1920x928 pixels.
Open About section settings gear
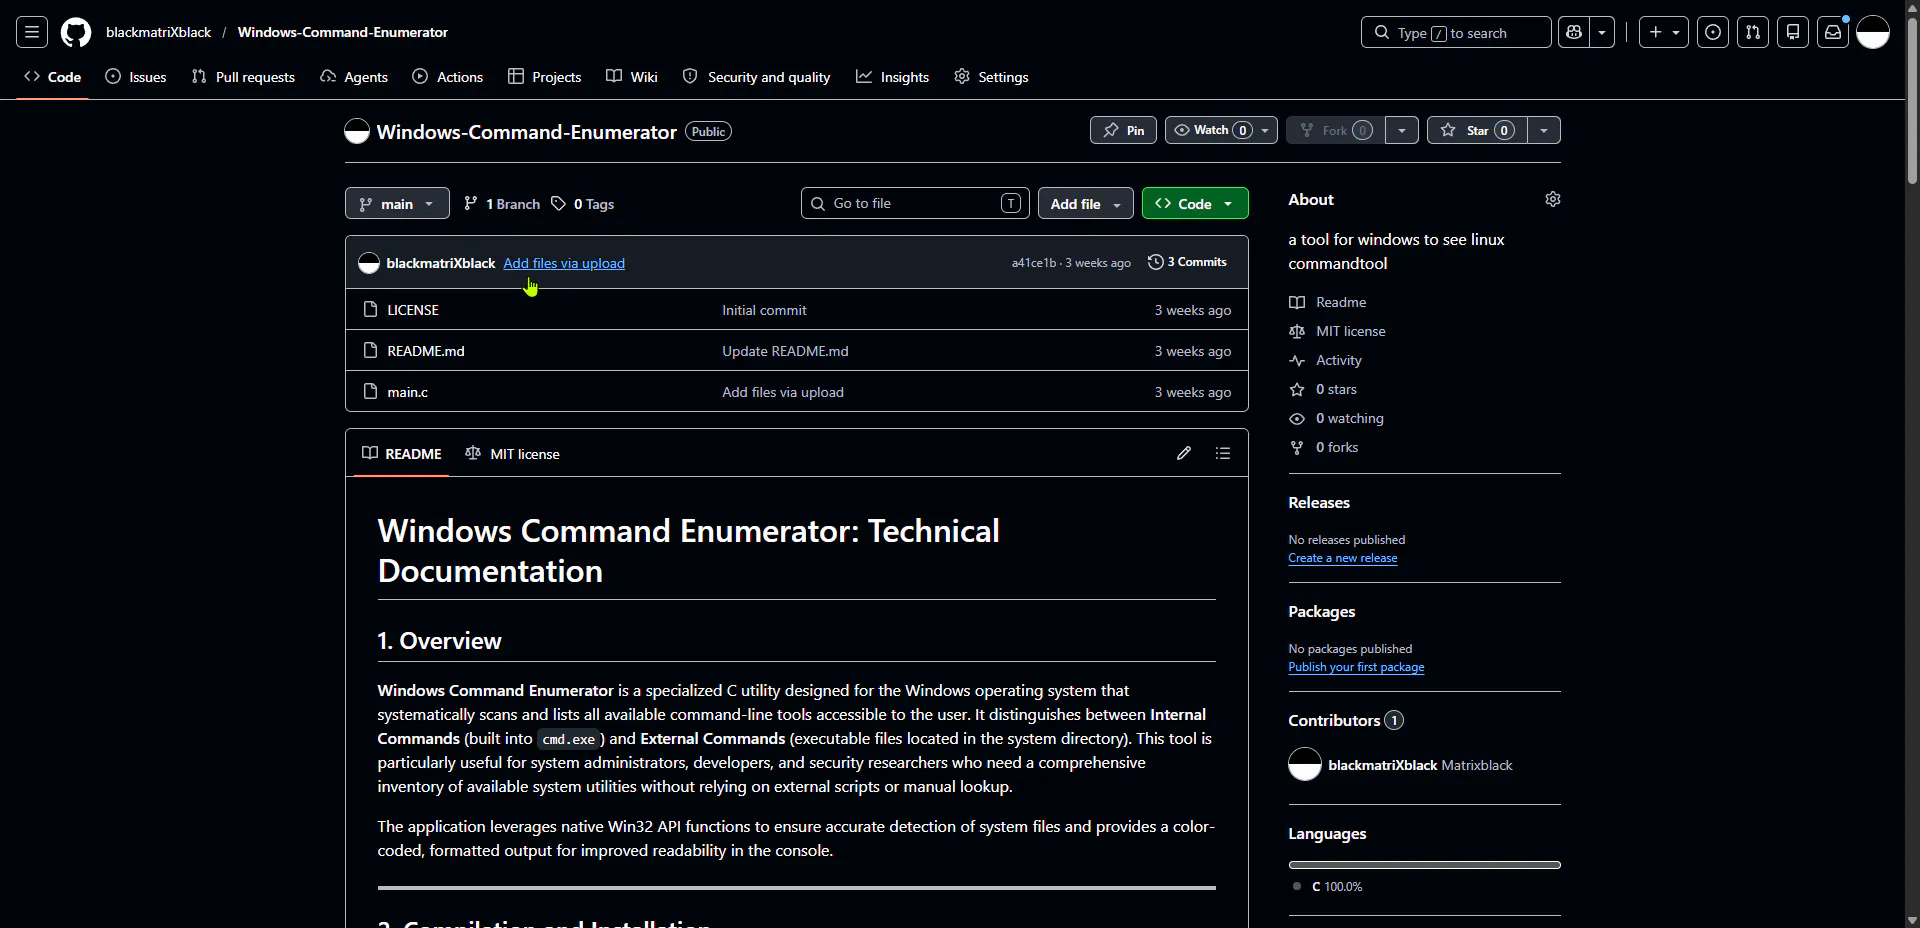(1553, 199)
